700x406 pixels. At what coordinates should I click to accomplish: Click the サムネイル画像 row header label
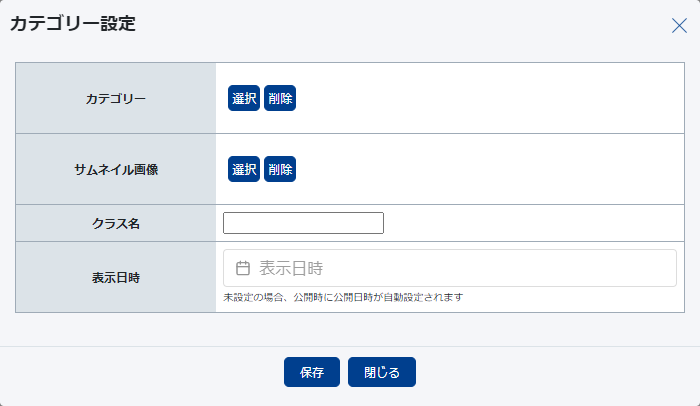(x=116, y=169)
